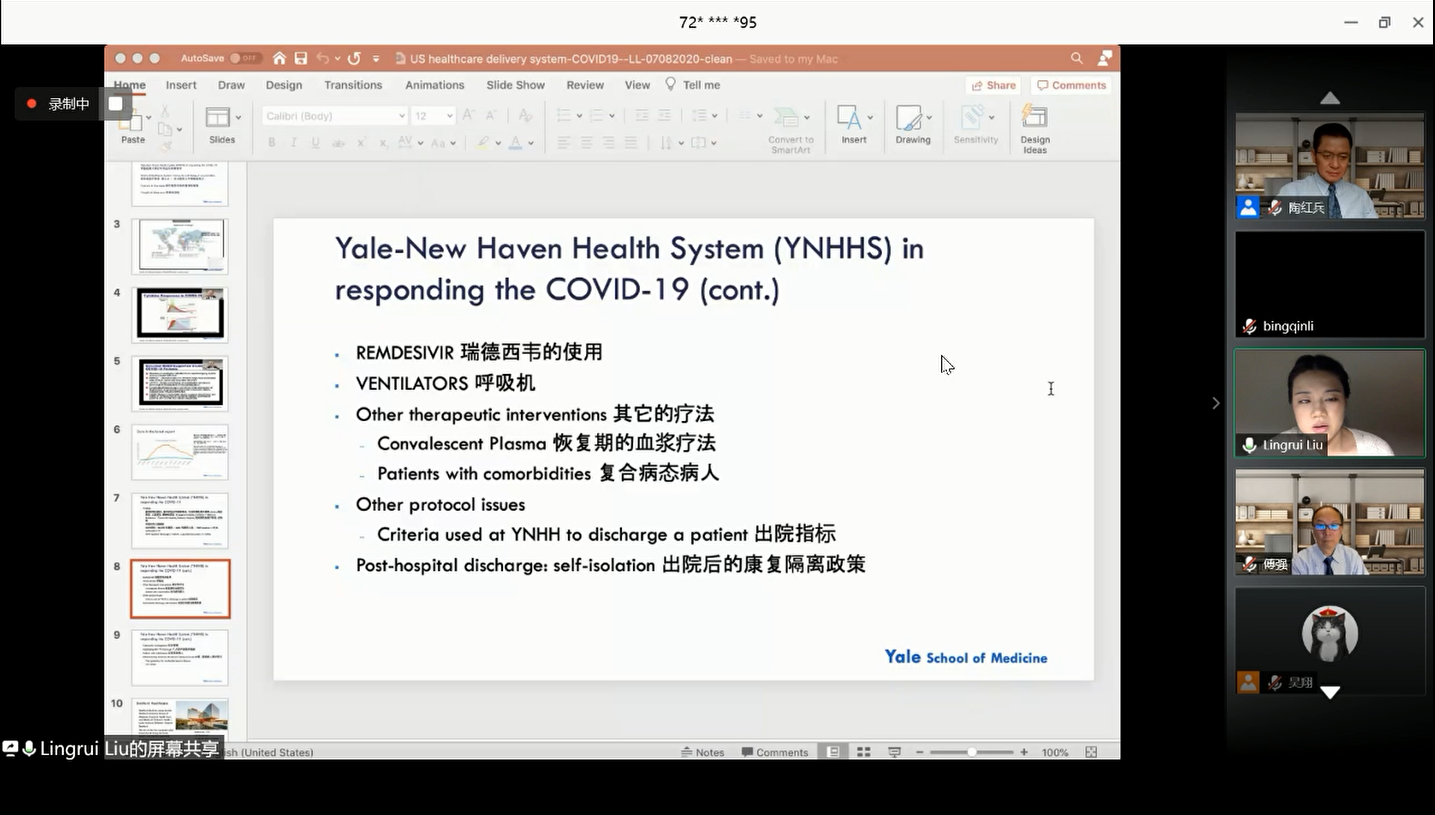Image resolution: width=1435 pixels, height=815 pixels.
Task: Open the Calibri (Body) font dropdown
Action: click(x=334, y=116)
